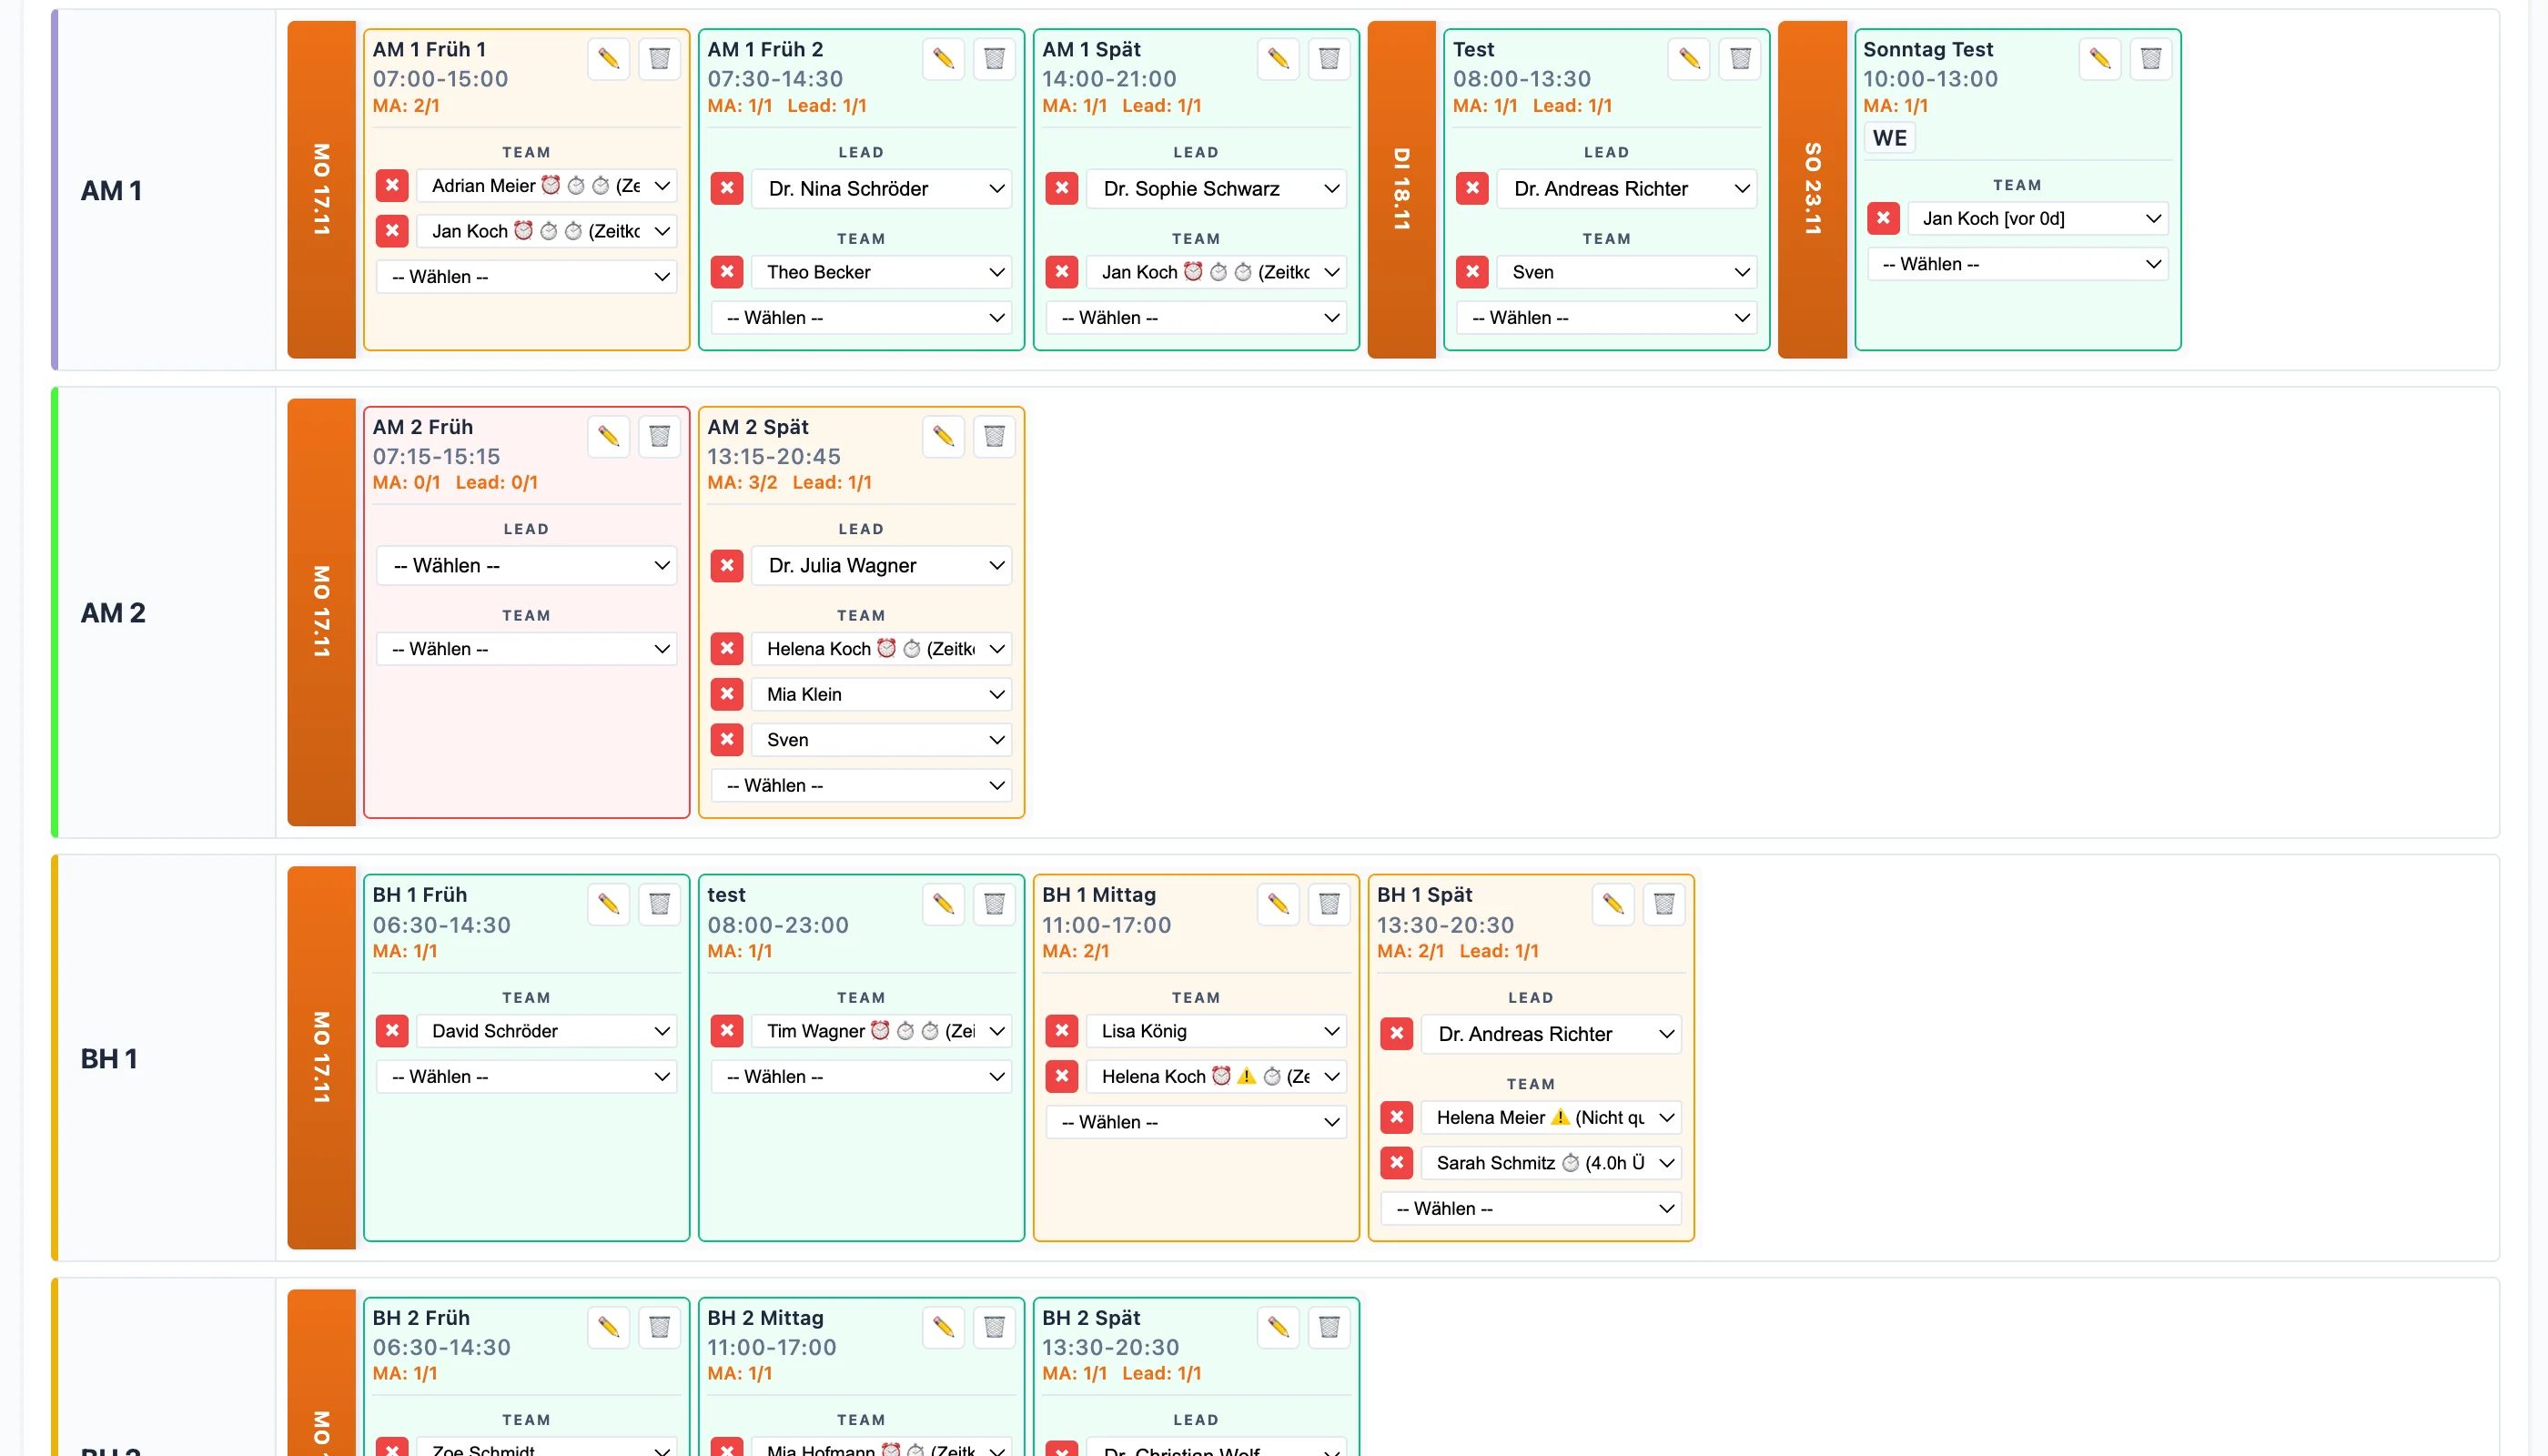Remove lead Dr. Sophie Schwarz
This screenshot has height=1456, width=2548.
(x=1062, y=188)
